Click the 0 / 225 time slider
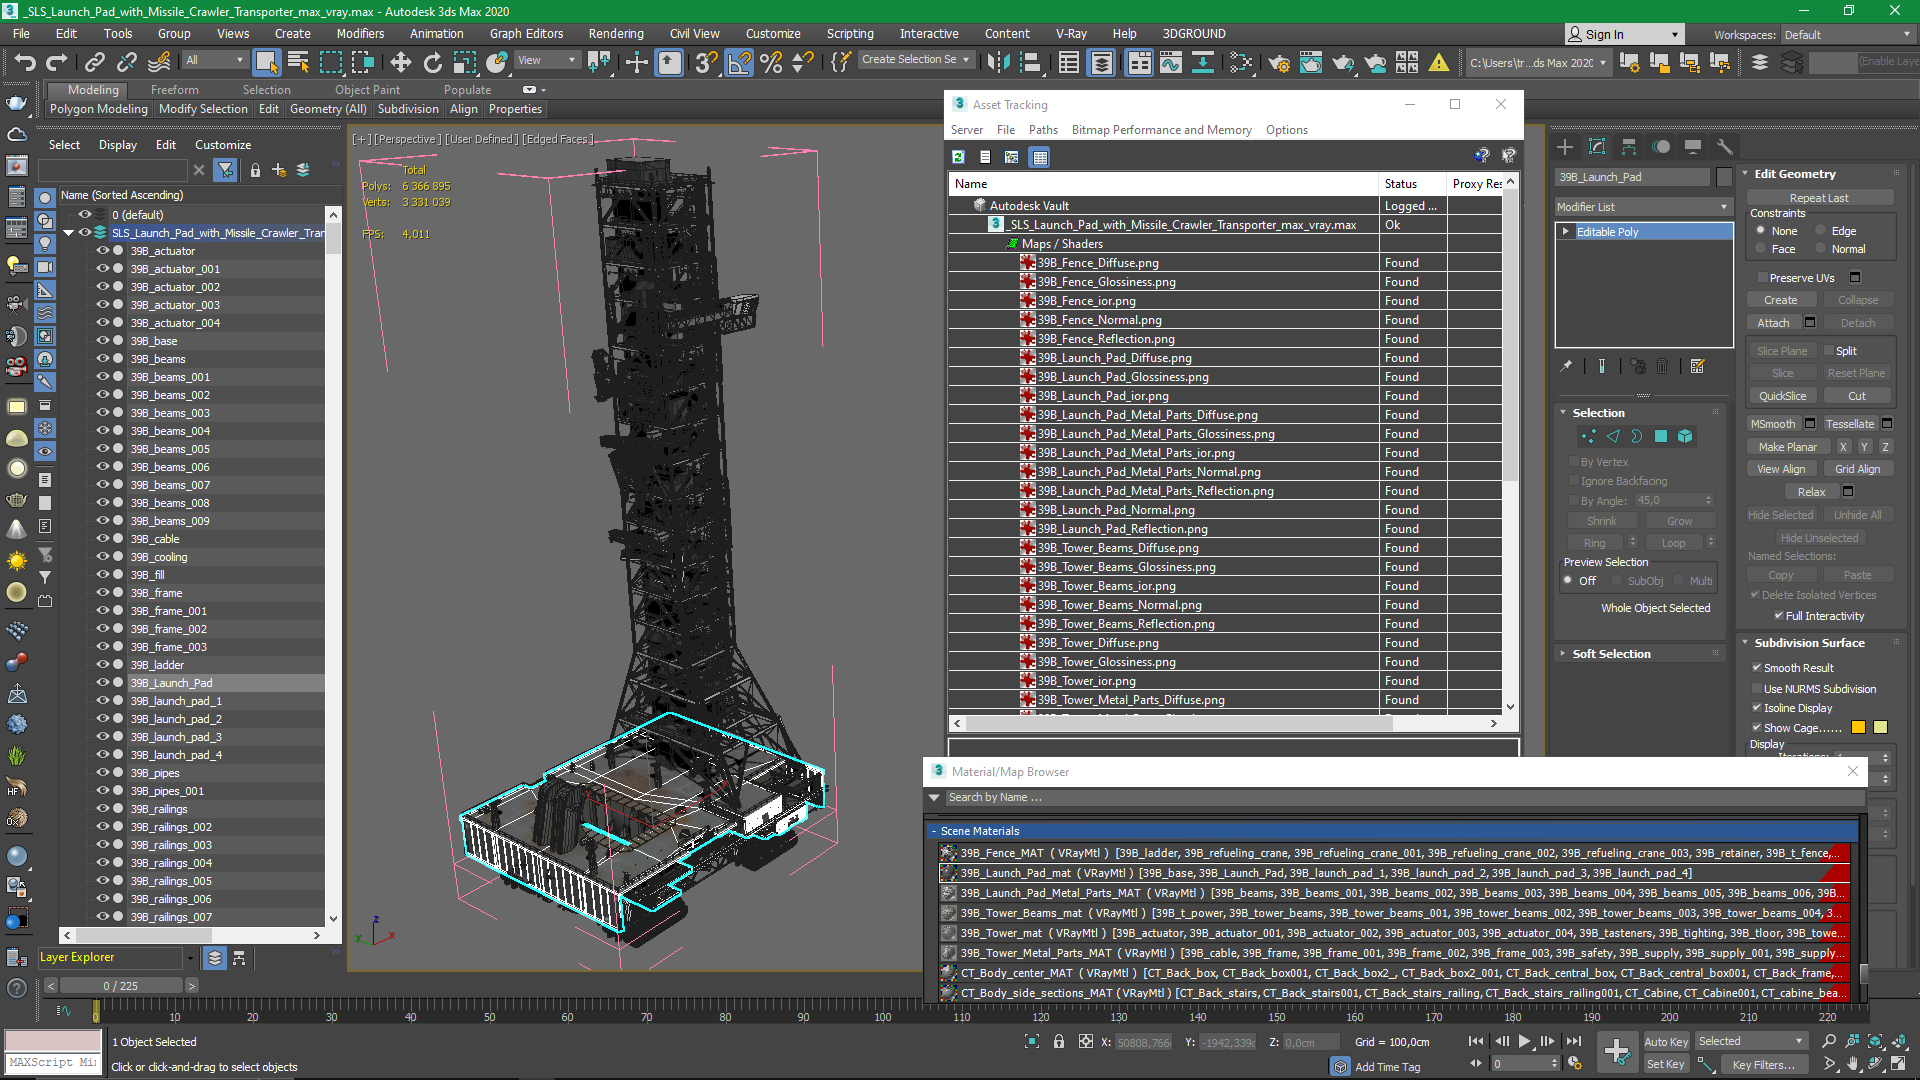 coord(121,986)
